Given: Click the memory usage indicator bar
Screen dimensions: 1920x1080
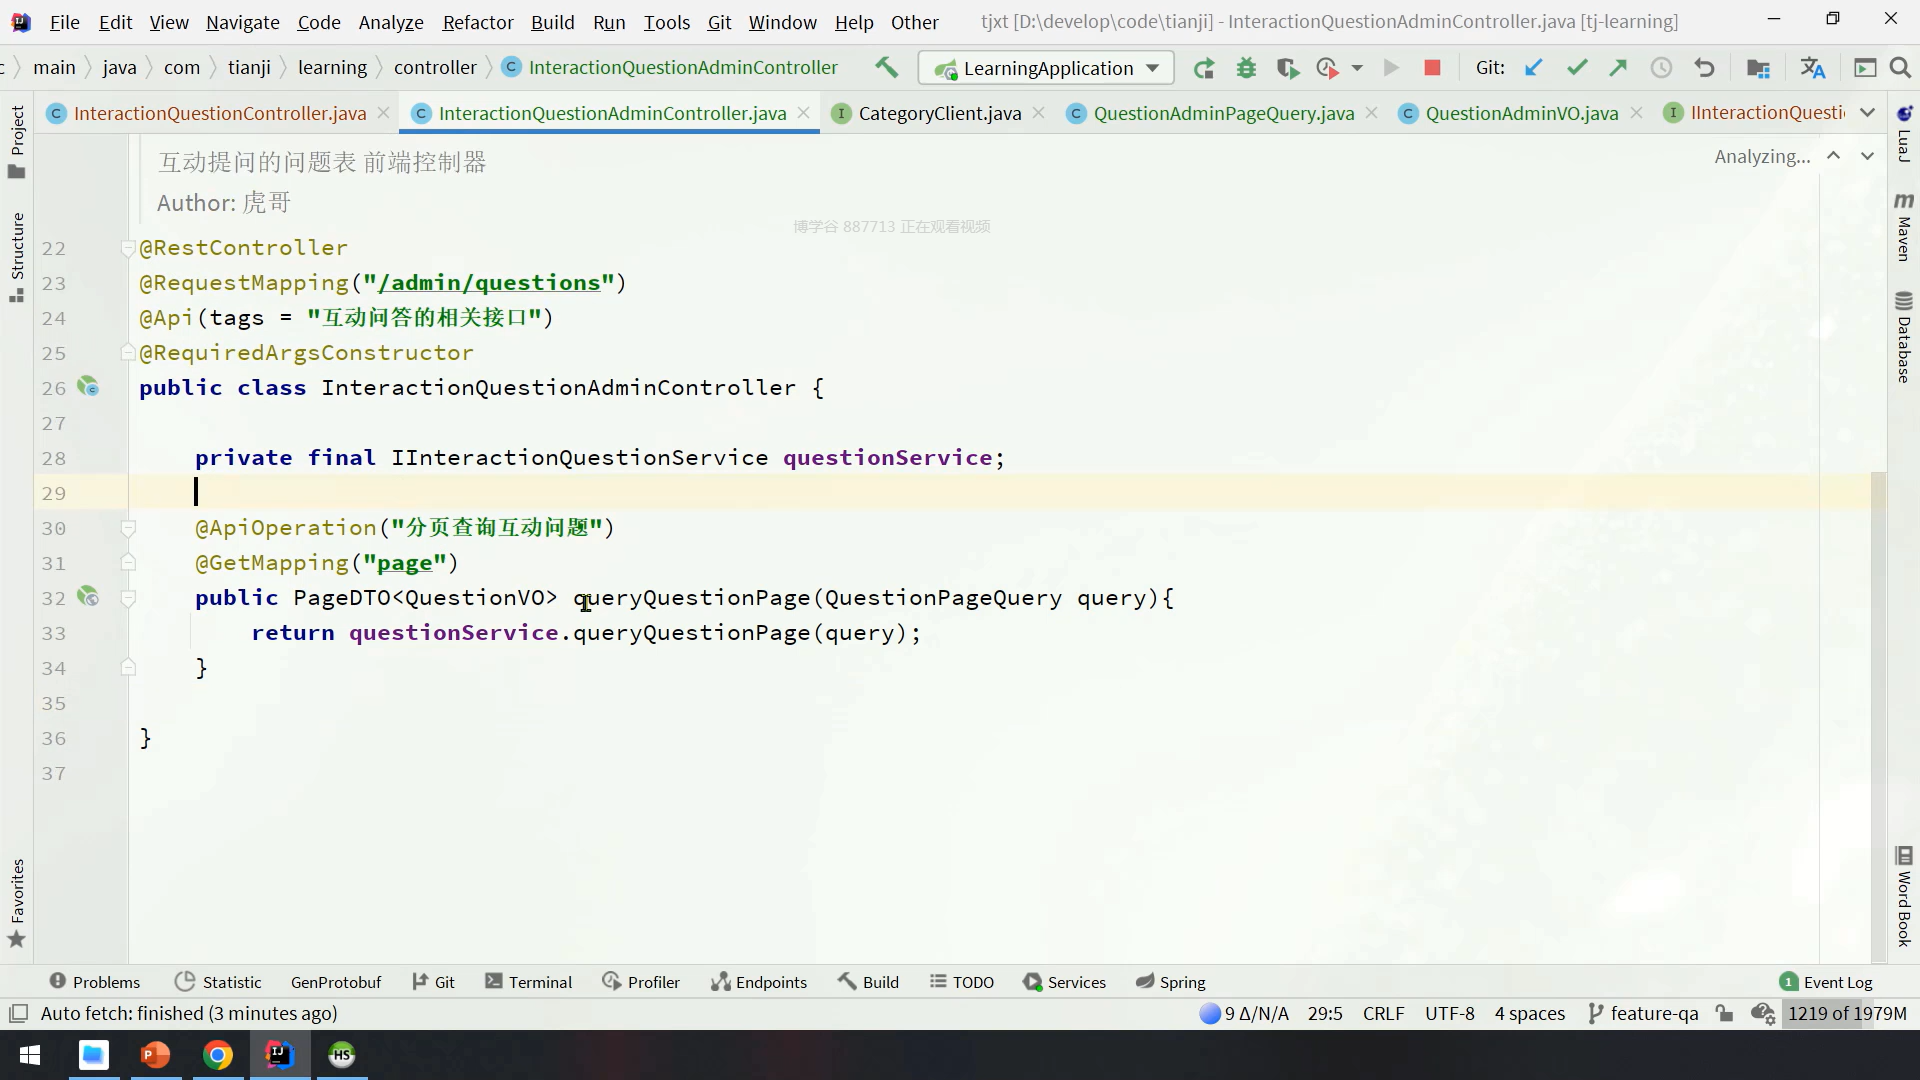Looking at the screenshot, I should click(1846, 1013).
